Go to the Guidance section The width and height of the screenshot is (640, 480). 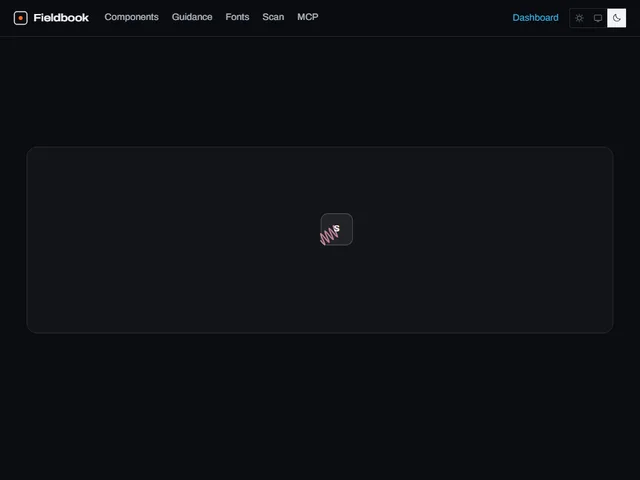coord(192,17)
